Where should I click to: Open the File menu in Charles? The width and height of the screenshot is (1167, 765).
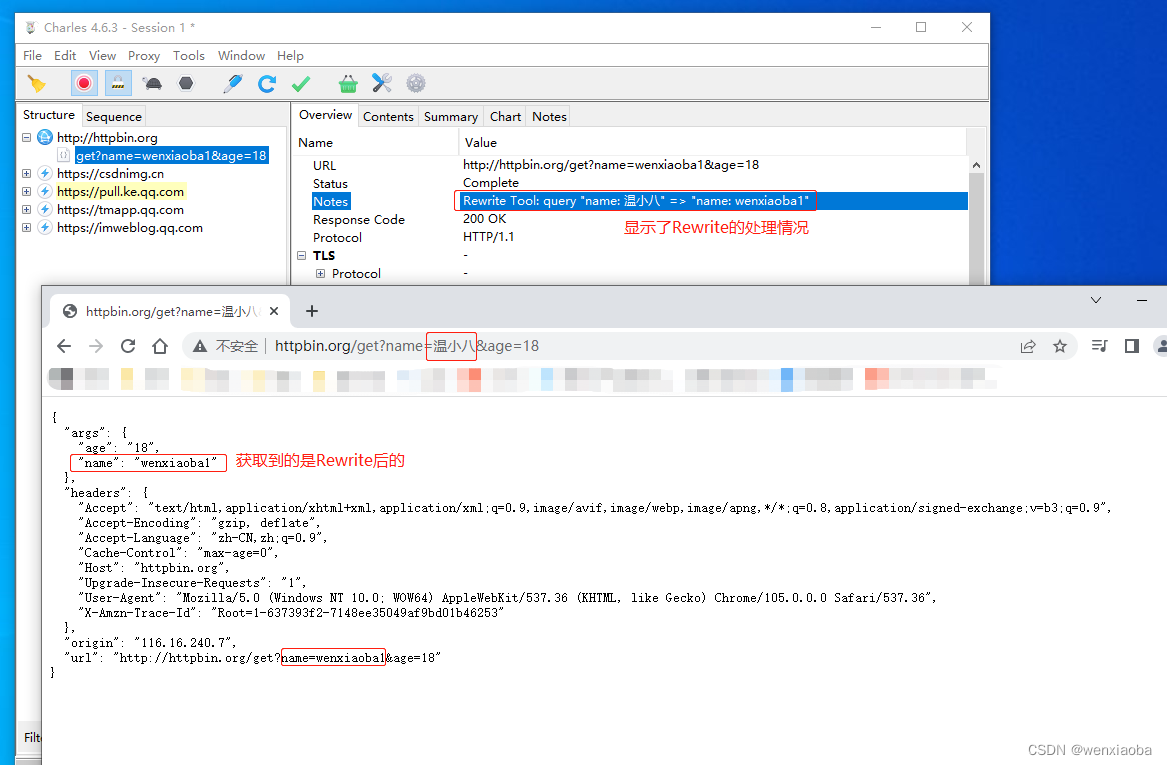click(33, 56)
